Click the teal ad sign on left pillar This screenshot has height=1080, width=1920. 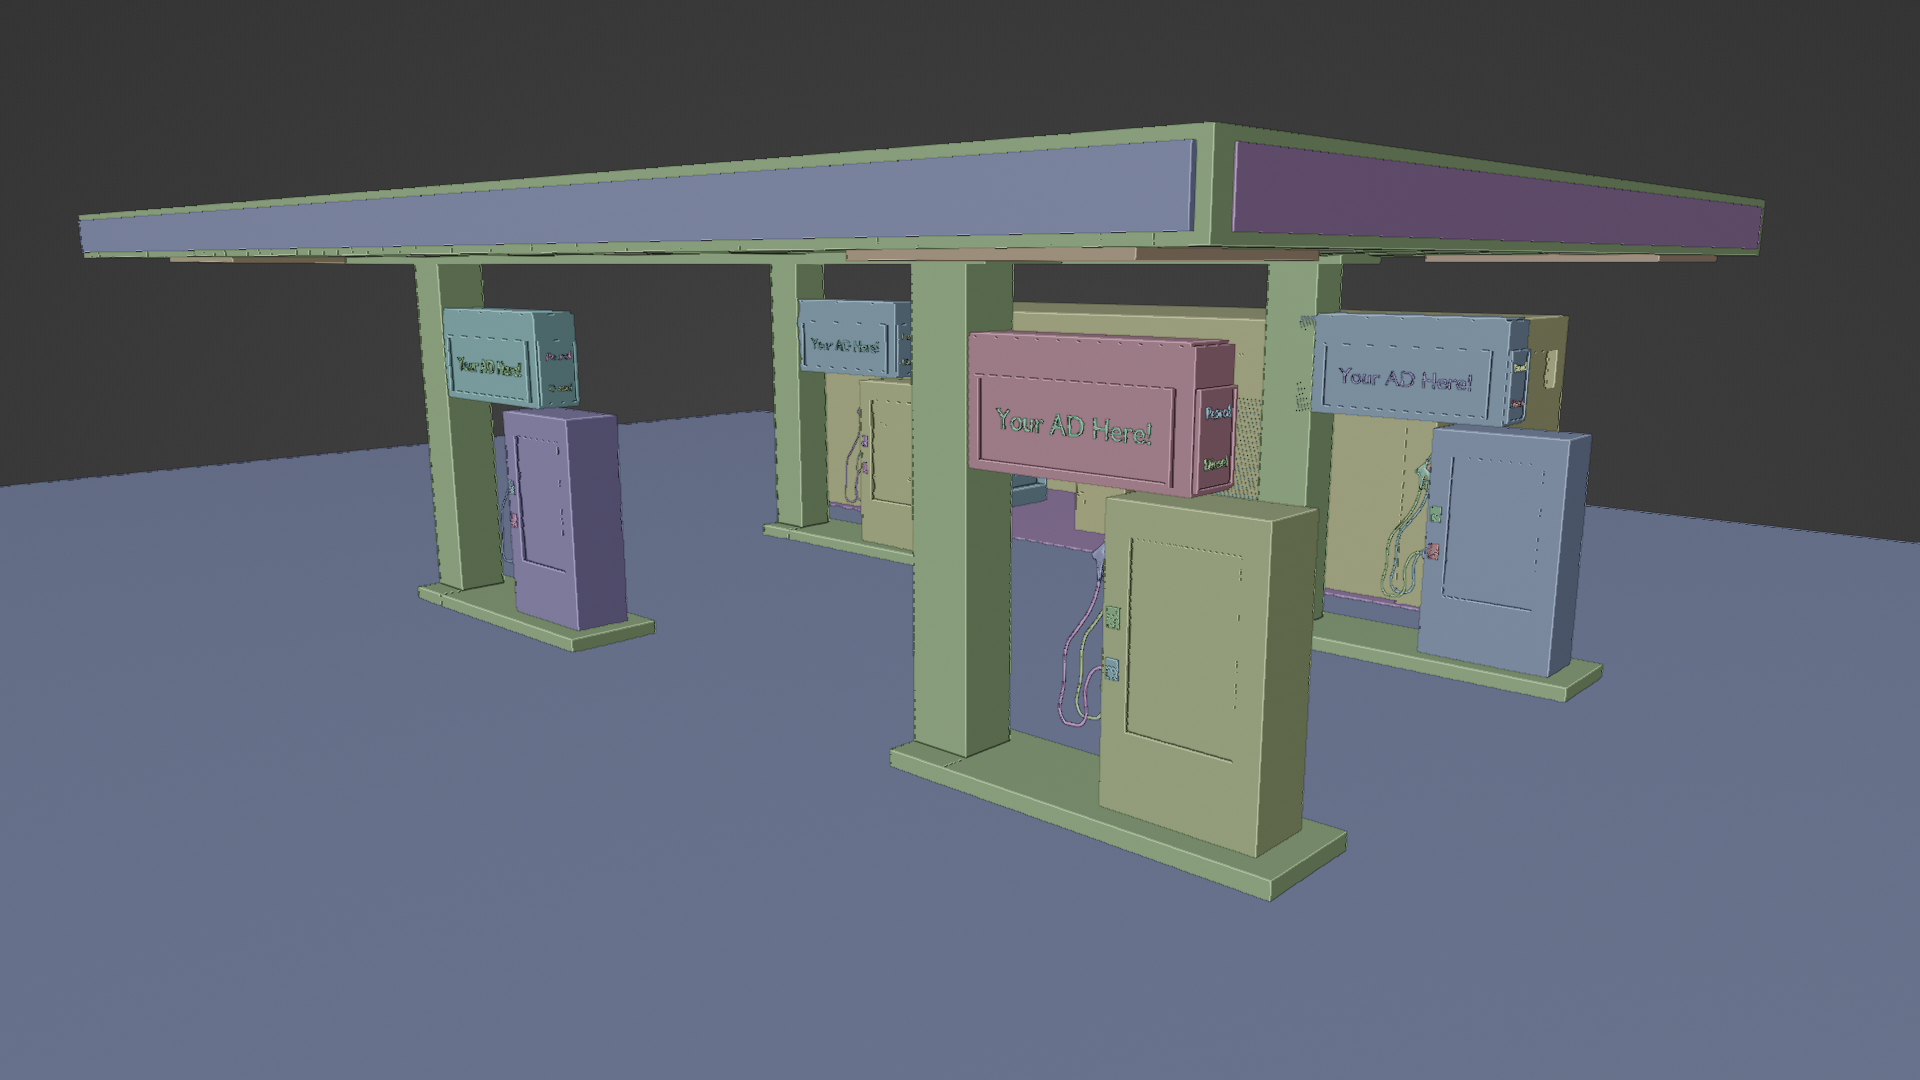pos(490,365)
